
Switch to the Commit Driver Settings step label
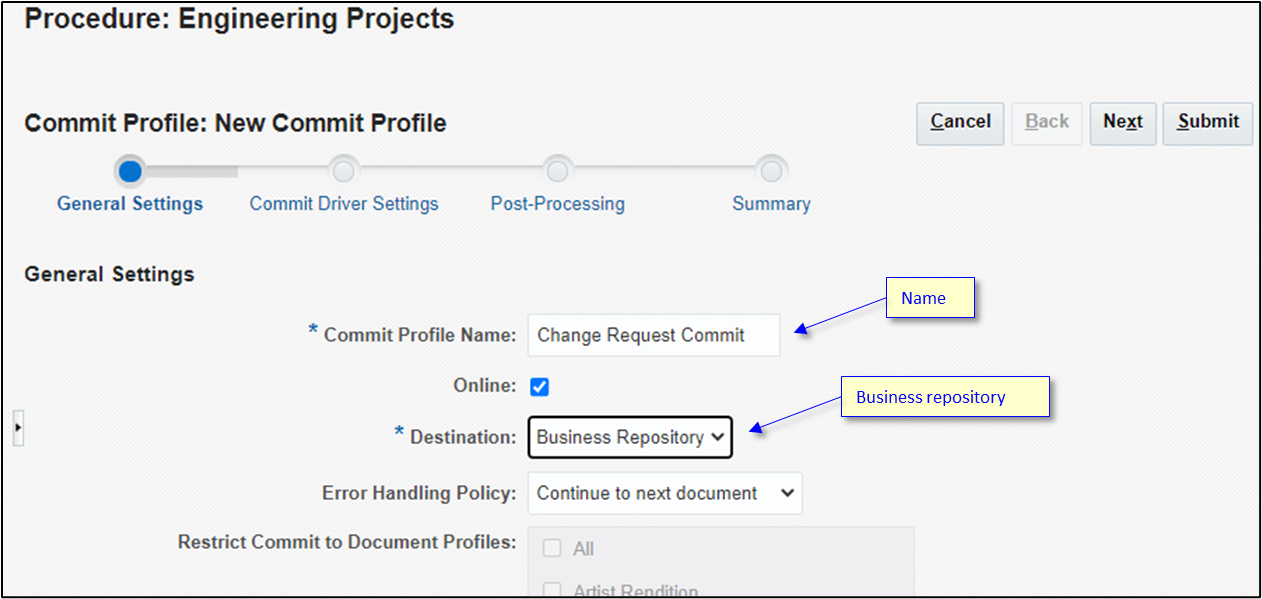click(344, 203)
